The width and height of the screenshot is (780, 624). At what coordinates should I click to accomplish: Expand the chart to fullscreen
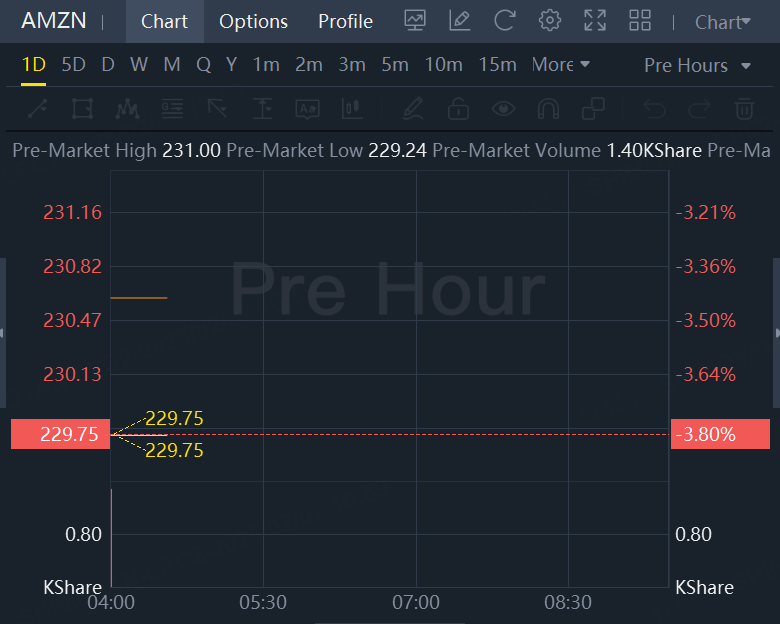(595, 20)
